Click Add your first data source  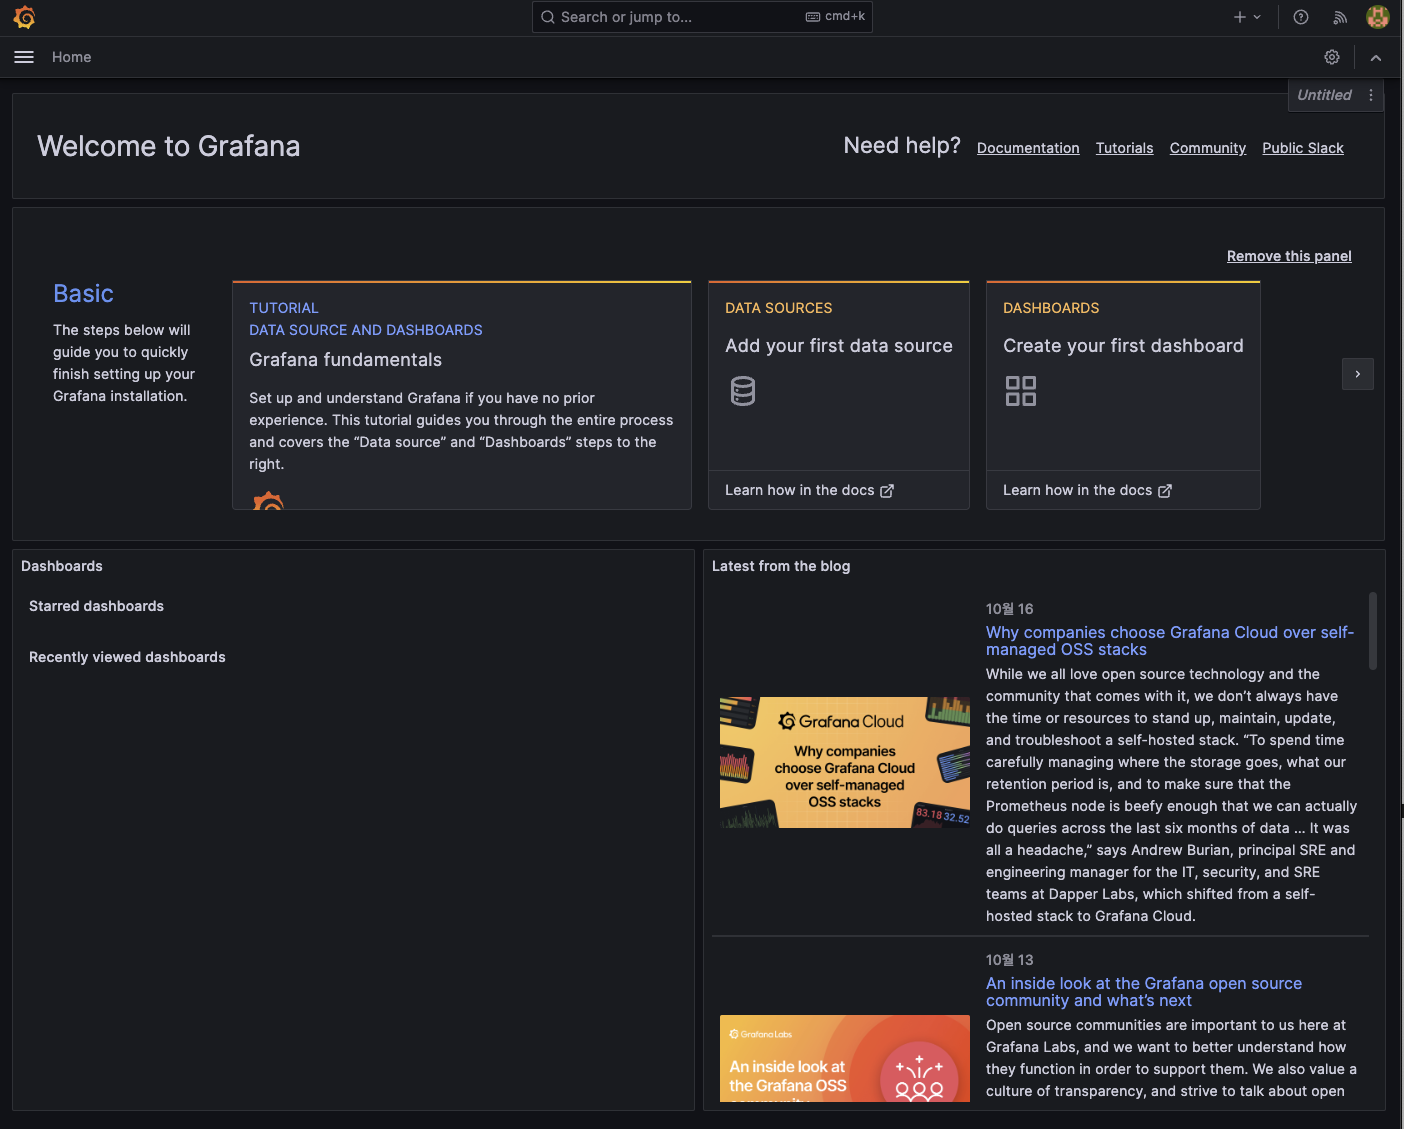click(x=839, y=346)
